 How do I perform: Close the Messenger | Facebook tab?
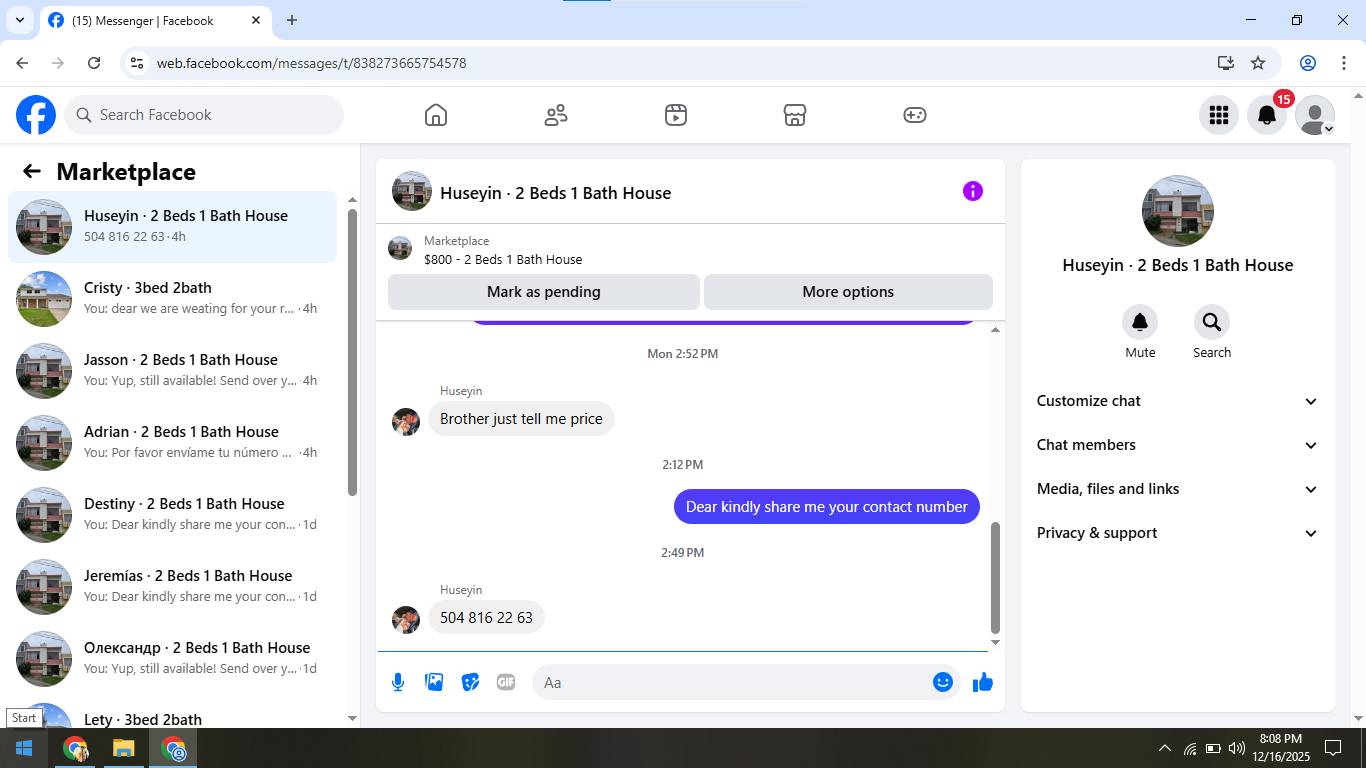[256, 20]
